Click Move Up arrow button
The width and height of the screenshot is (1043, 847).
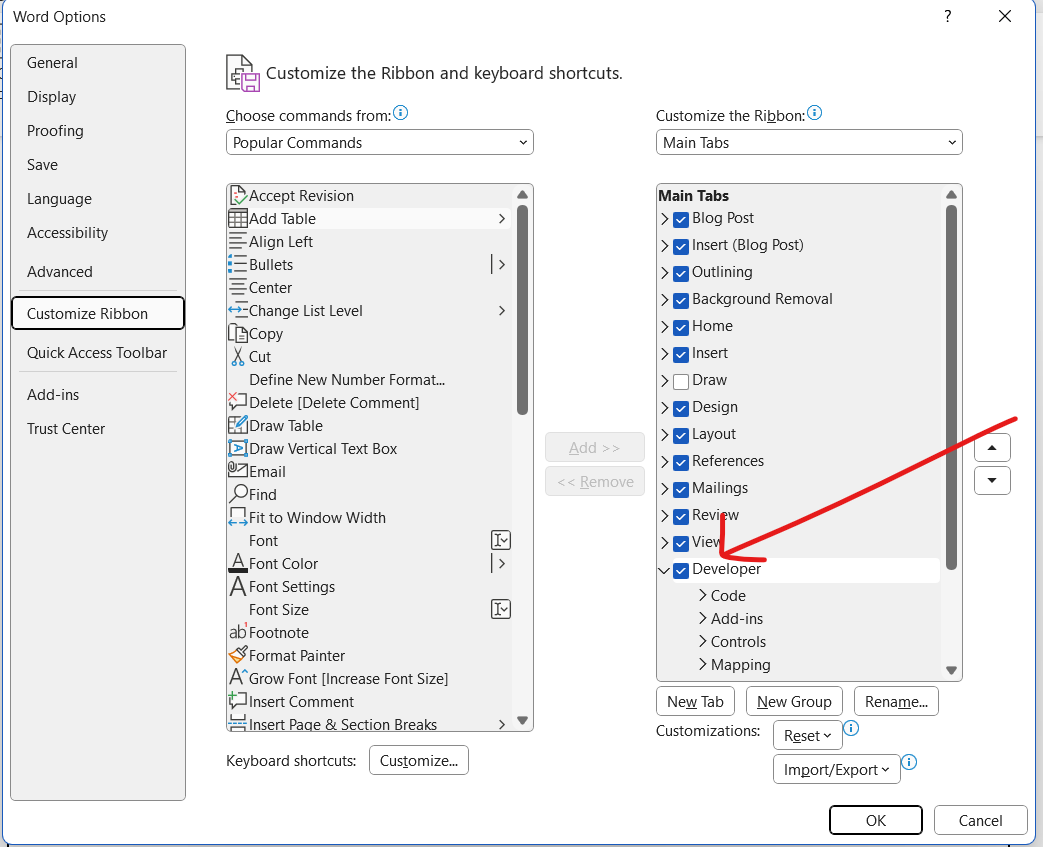coord(992,448)
